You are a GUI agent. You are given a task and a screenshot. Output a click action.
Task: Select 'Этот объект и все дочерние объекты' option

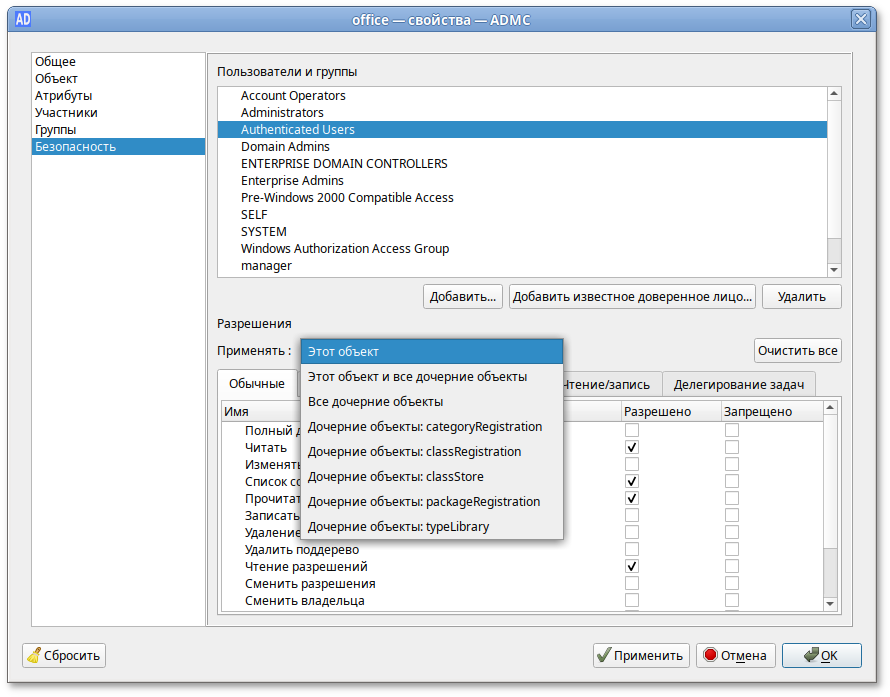(x=417, y=377)
